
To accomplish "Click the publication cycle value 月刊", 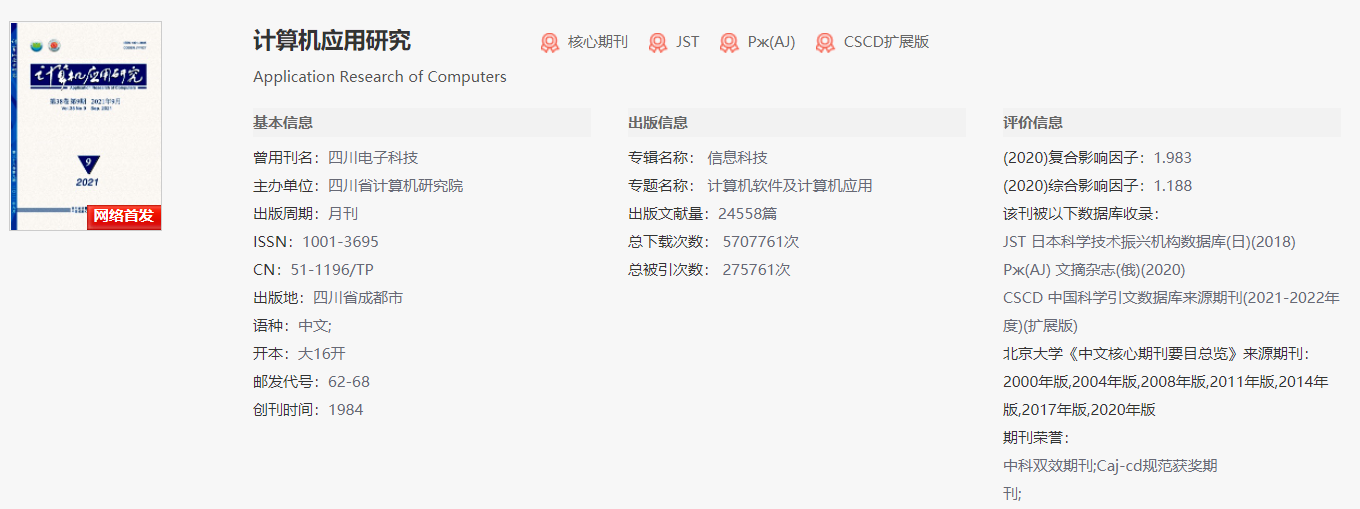I will [343, 214].
